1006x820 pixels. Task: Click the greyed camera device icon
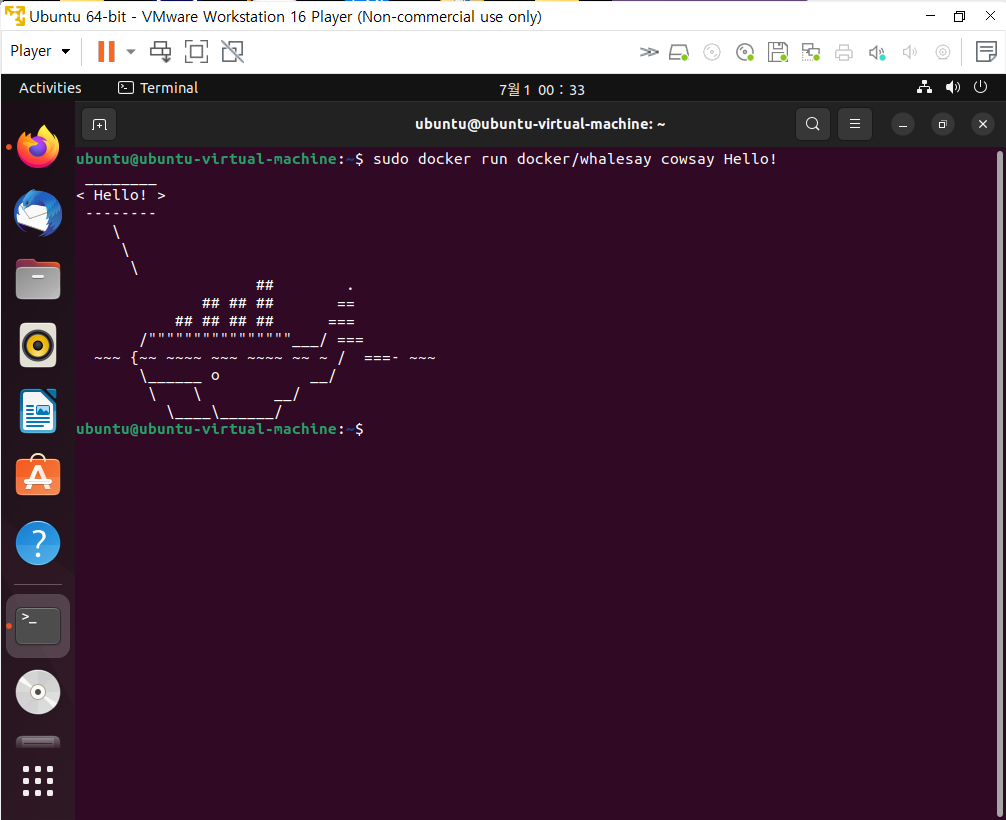click(x=942, y=52)
